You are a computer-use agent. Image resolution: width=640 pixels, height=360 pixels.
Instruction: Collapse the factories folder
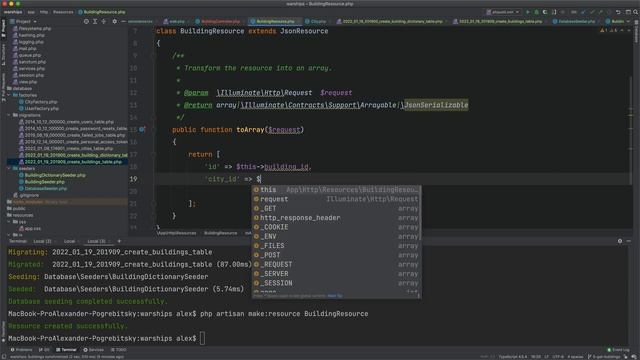9,95
